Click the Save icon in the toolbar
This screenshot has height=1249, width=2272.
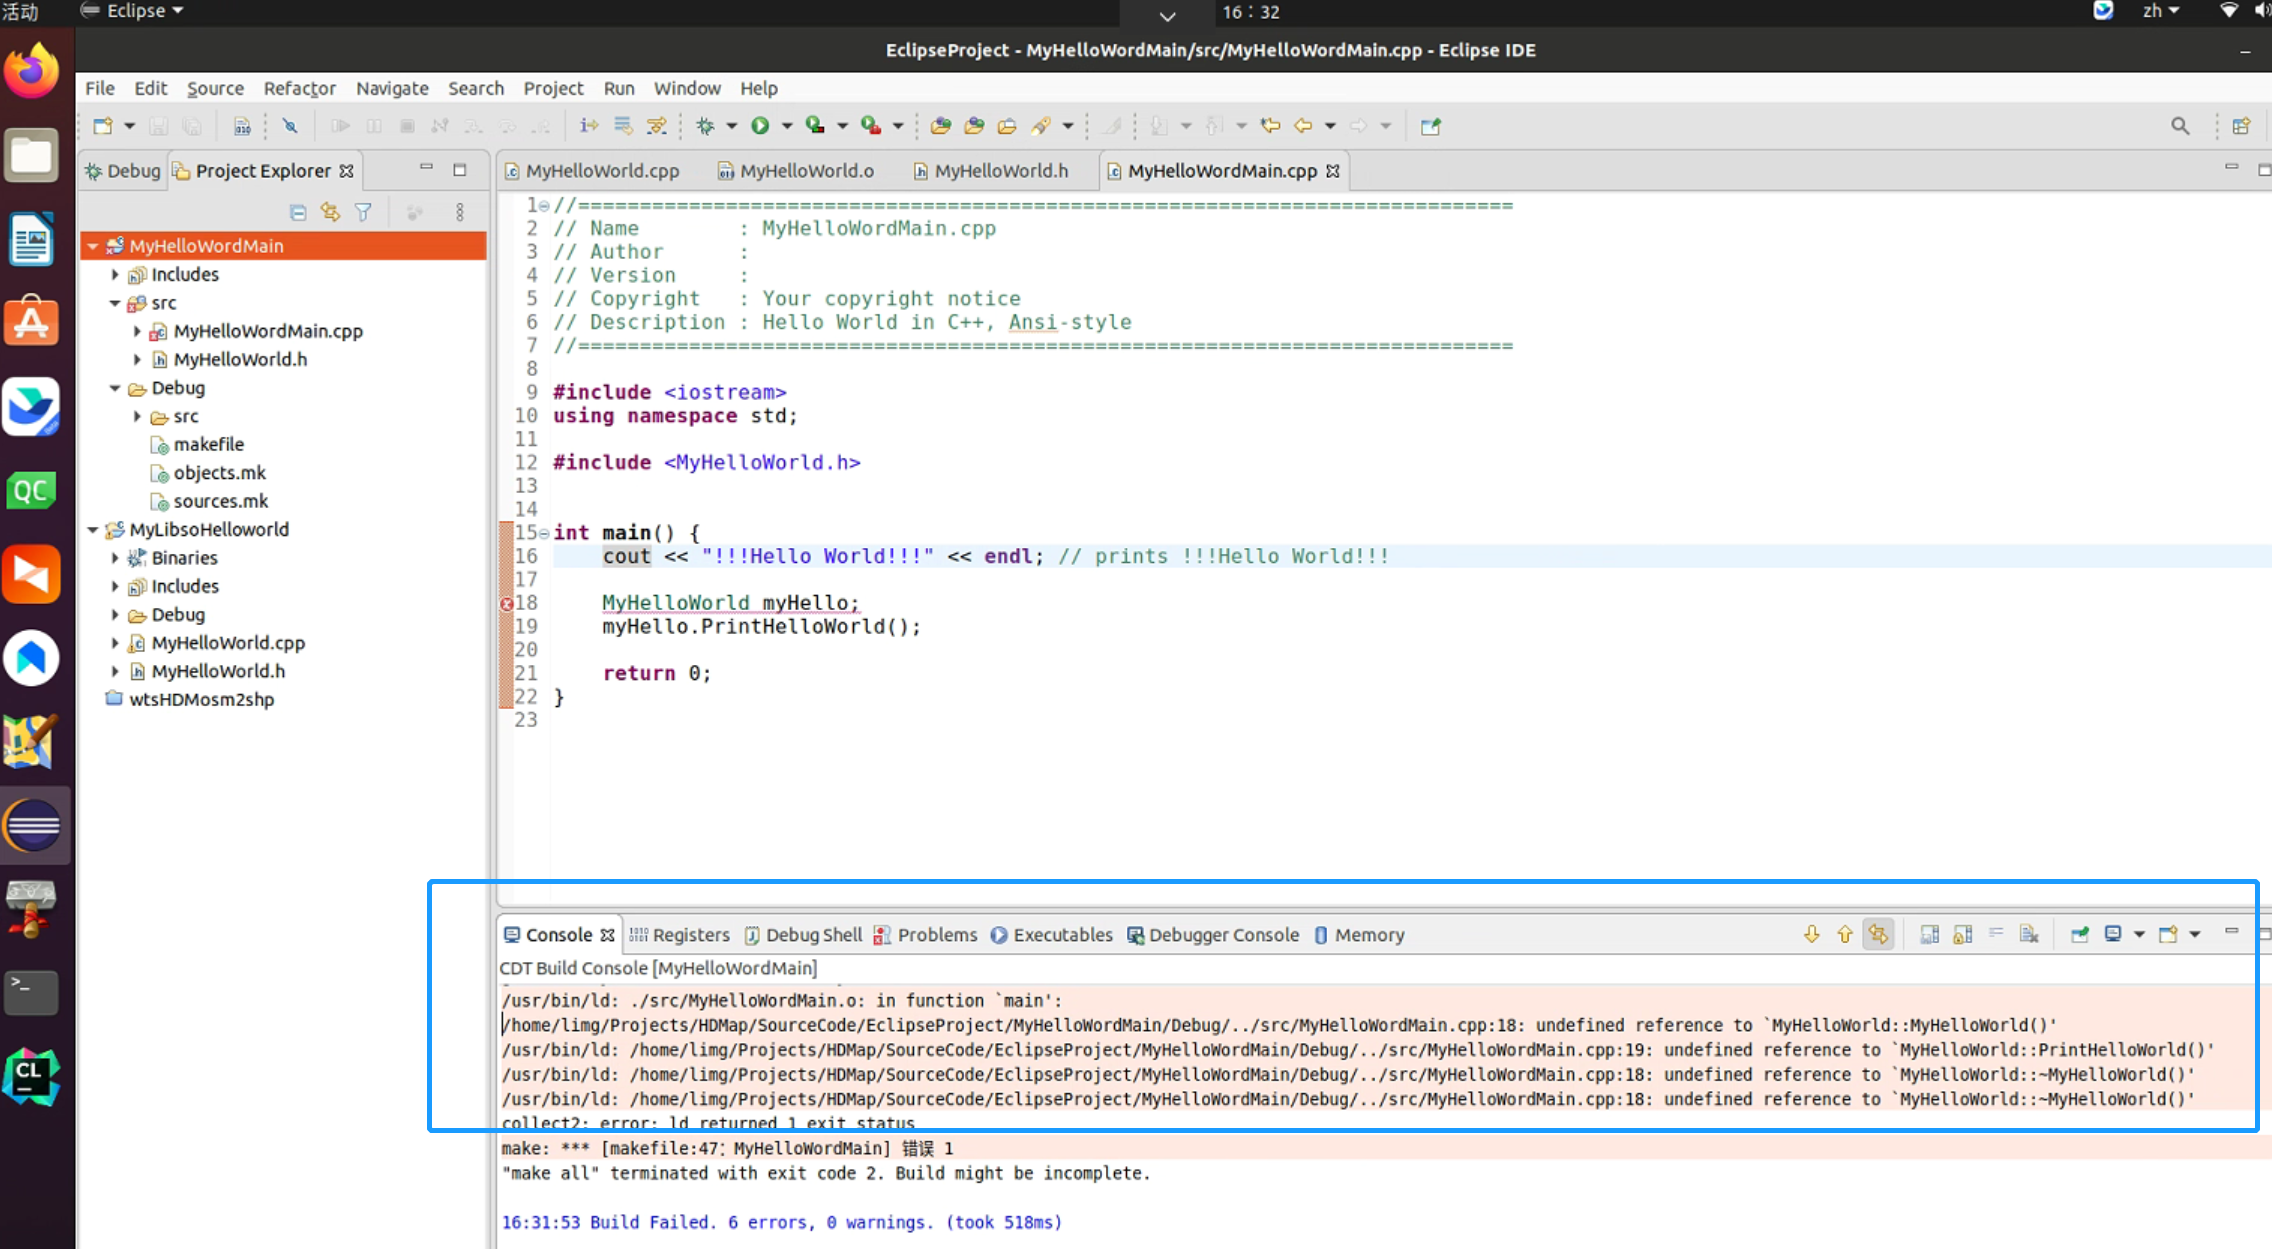158,125
